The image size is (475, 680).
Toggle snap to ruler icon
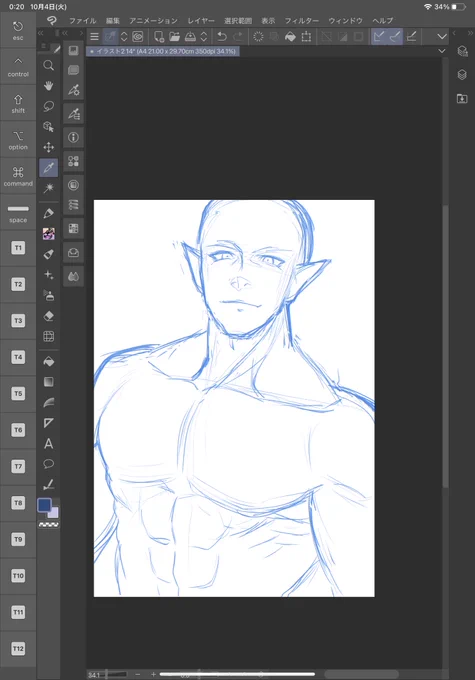click(x=379, y=36)
